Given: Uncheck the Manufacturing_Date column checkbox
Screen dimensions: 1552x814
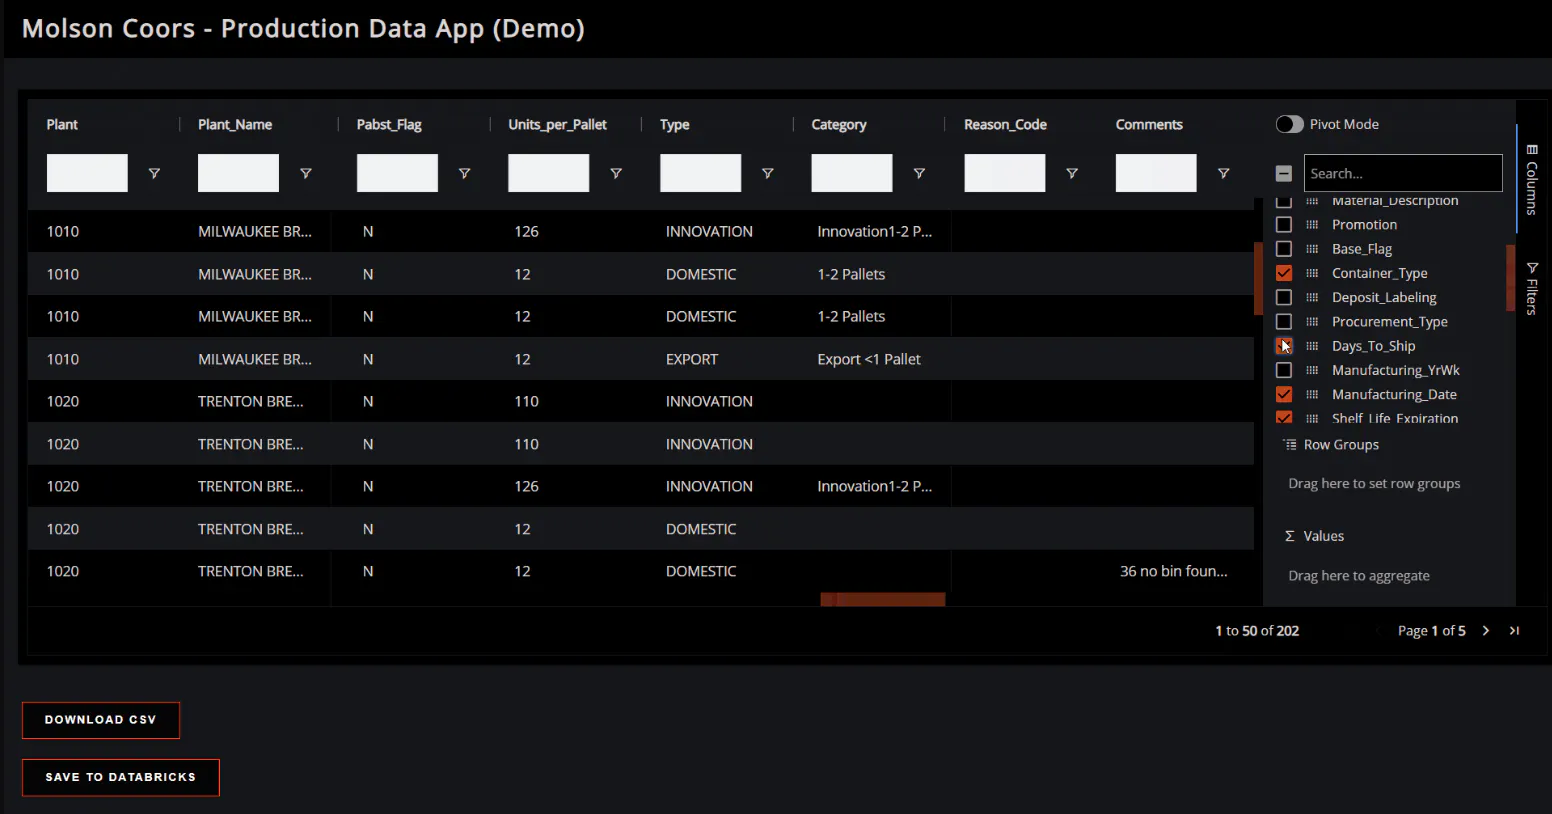Looking at the screenshot, I should (x=1284, y=394).
